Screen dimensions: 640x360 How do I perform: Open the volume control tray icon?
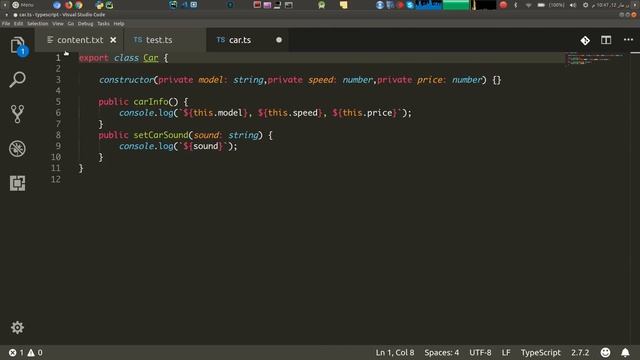click(573, 5)
